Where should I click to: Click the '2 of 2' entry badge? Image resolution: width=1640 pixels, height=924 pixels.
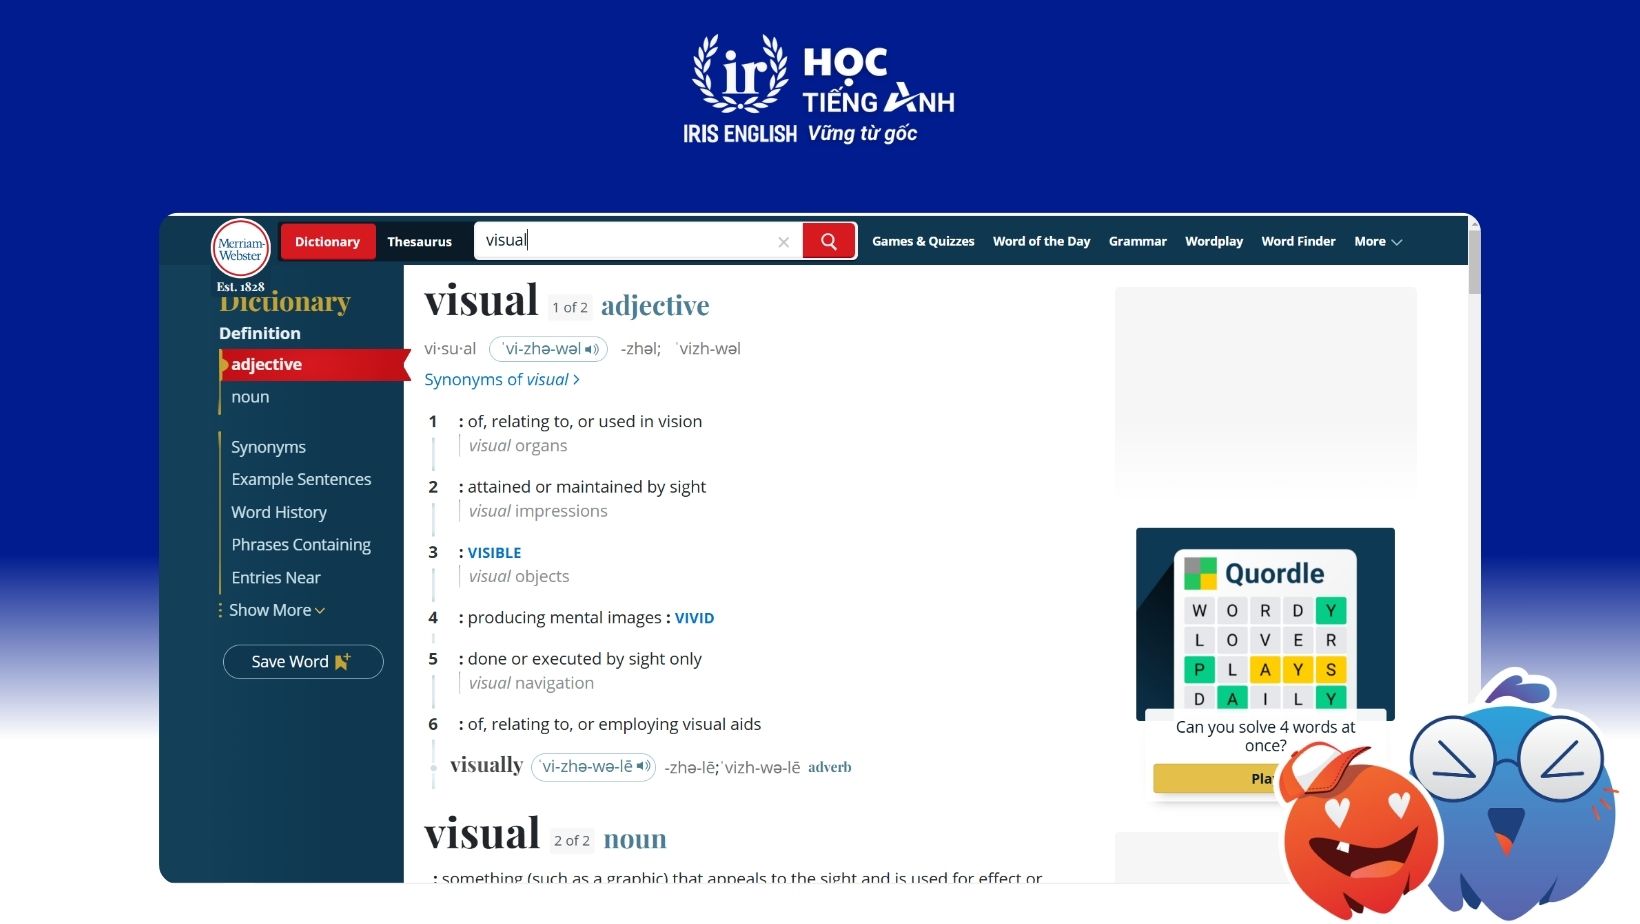coord(572,841)
